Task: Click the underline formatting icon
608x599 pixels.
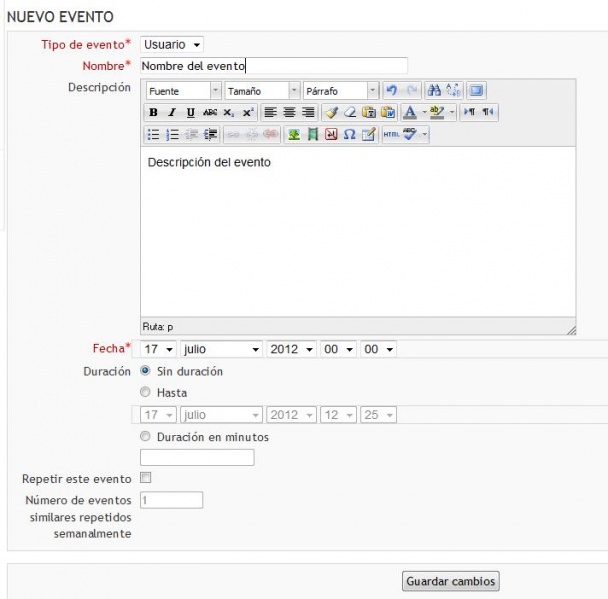Action: tap(190, 113)
